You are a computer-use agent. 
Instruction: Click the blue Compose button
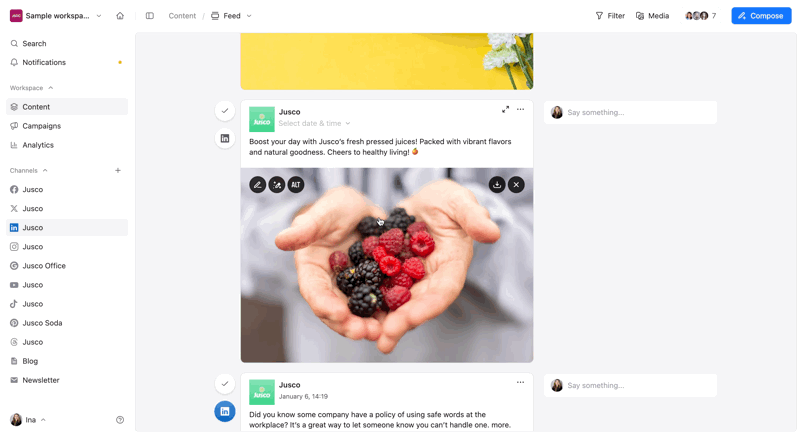pos(761,16)
